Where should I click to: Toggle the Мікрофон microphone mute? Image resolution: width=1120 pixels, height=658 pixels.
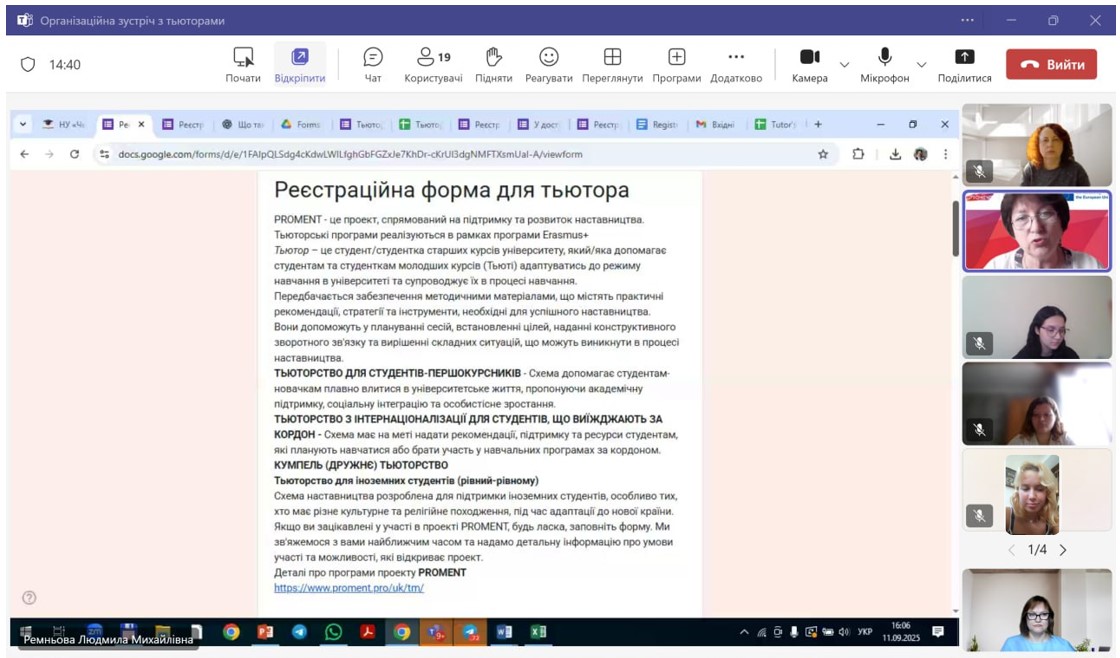click(x=884, y=65)
